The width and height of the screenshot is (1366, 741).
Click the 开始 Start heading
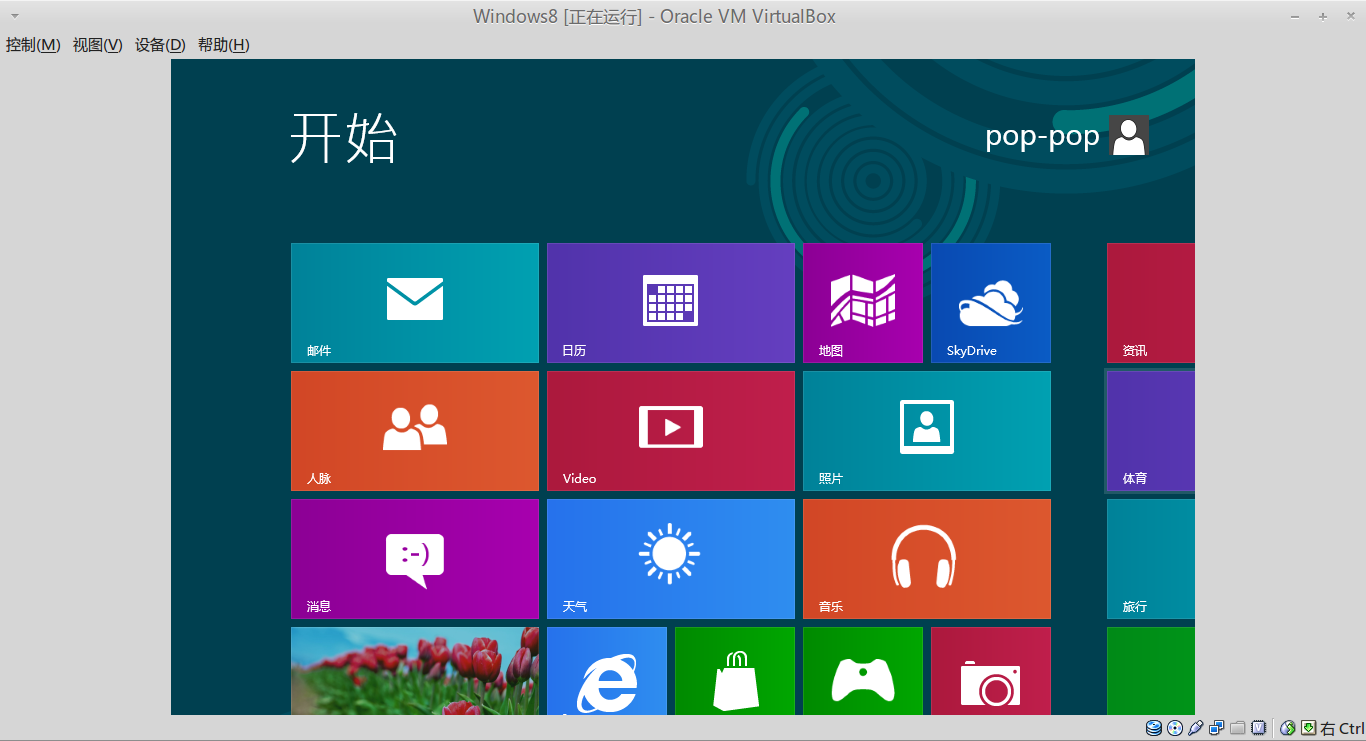[x=344, y=138]
